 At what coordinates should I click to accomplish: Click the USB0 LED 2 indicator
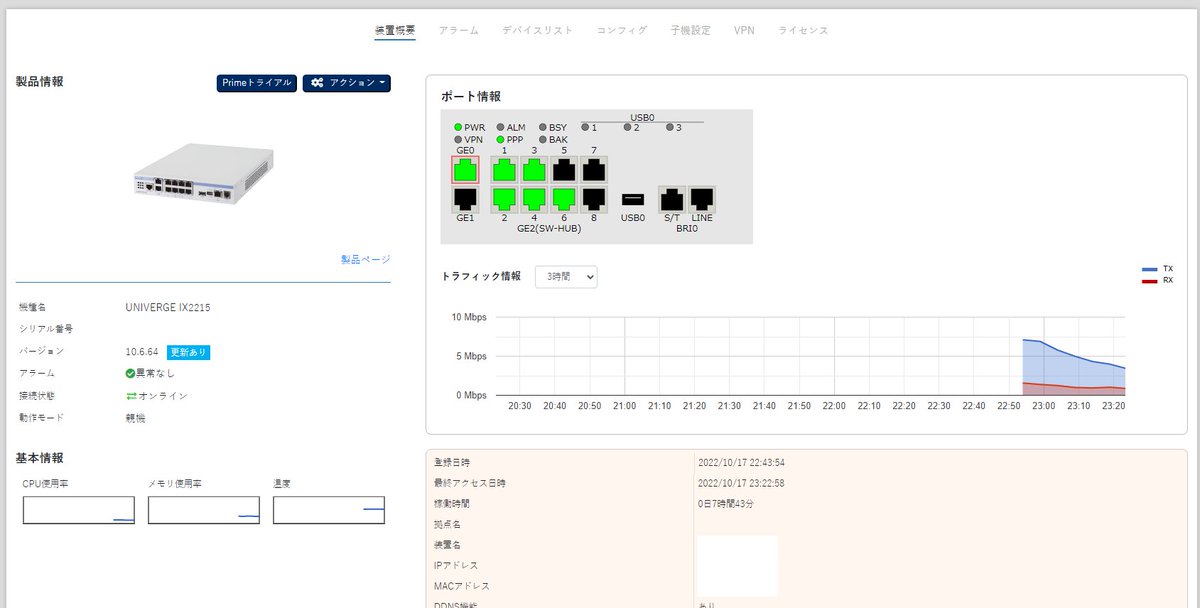tap(627, 127)
